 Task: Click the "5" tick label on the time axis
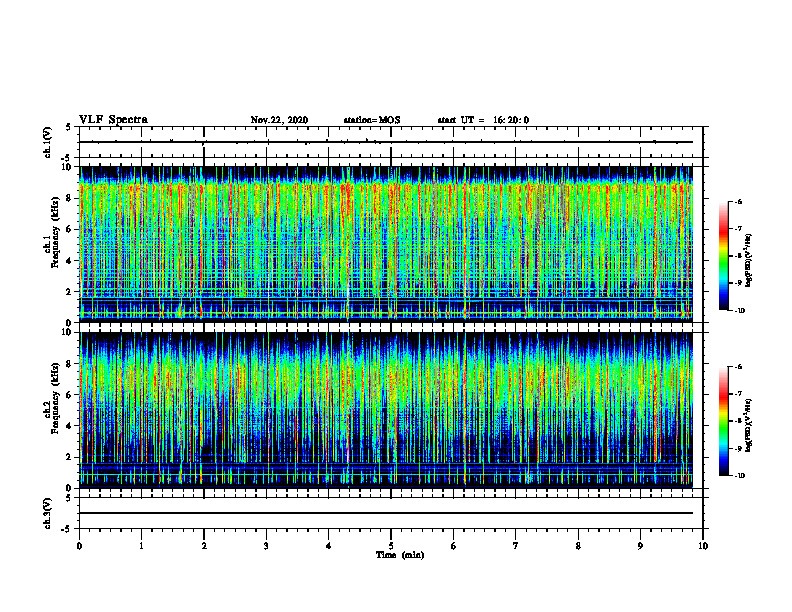[391, 546]
